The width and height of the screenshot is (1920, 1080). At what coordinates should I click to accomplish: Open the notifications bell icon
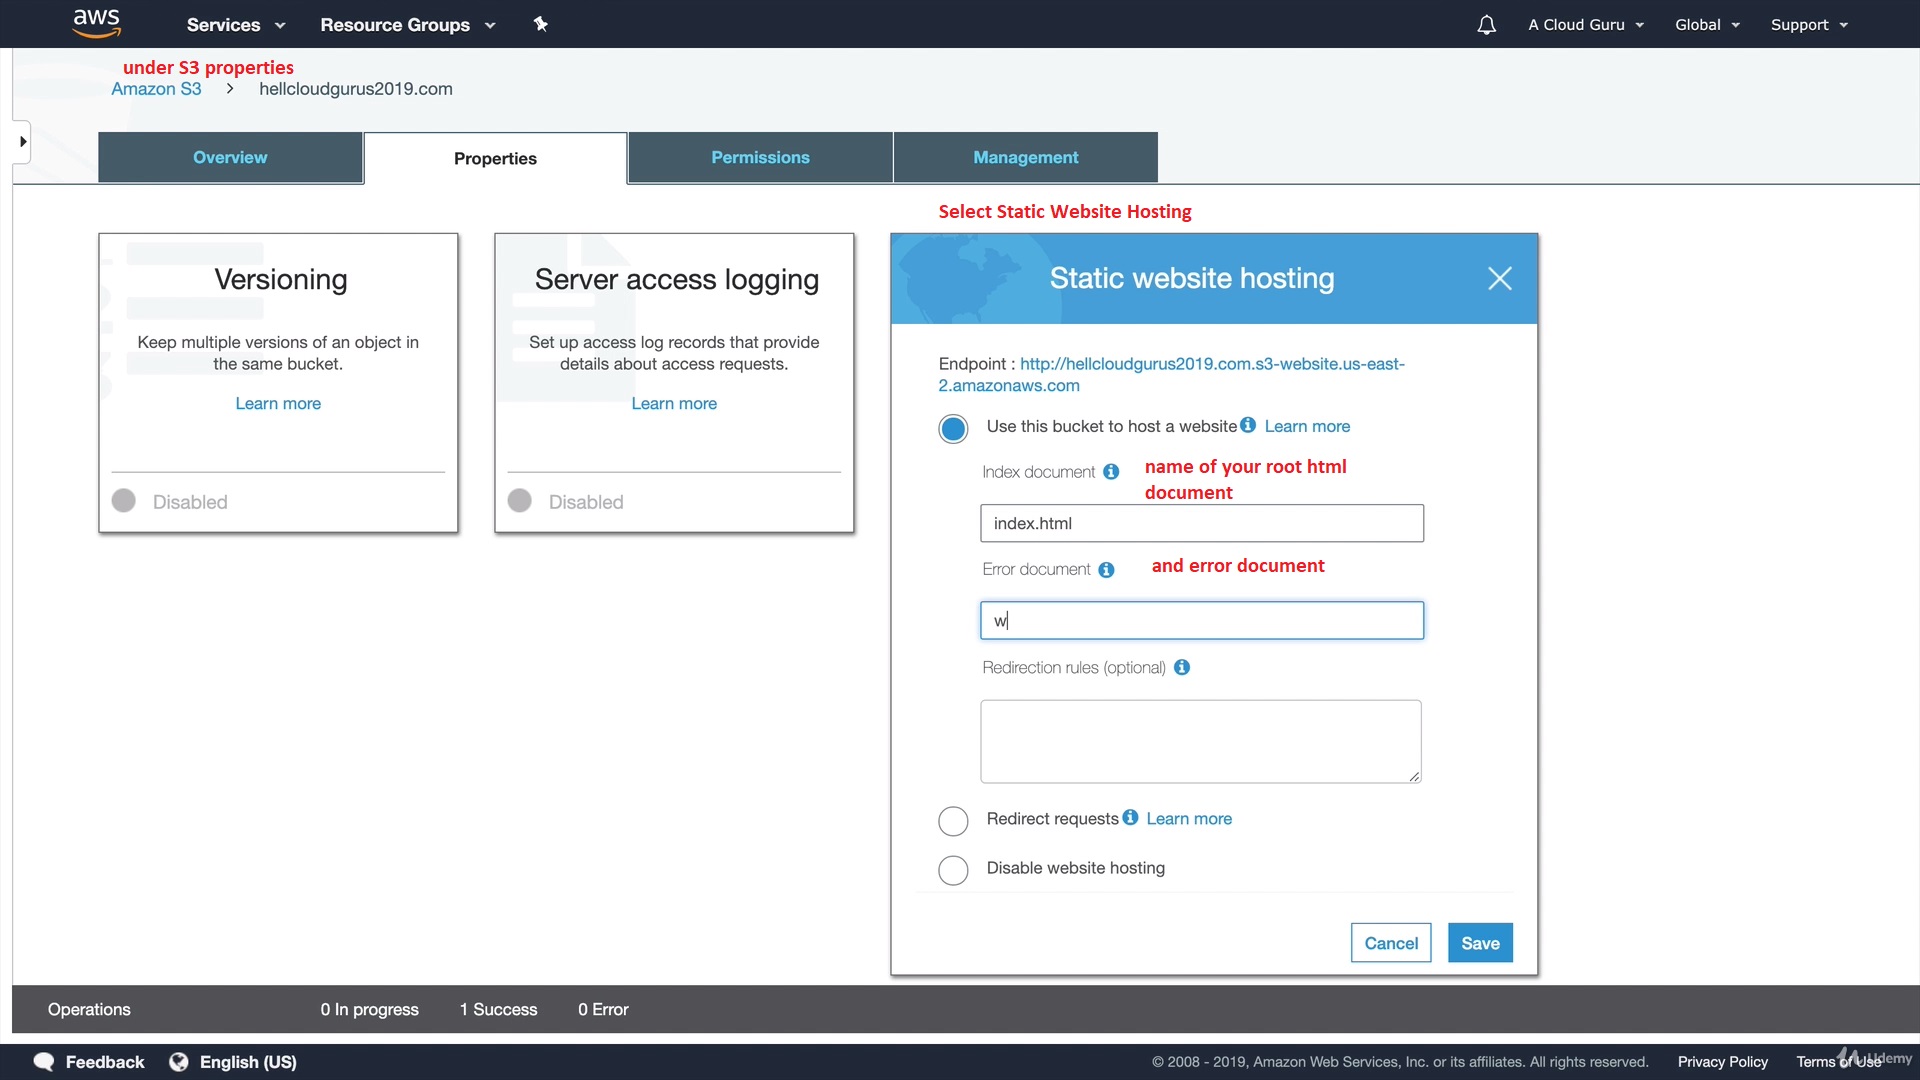pos(1486,25)
